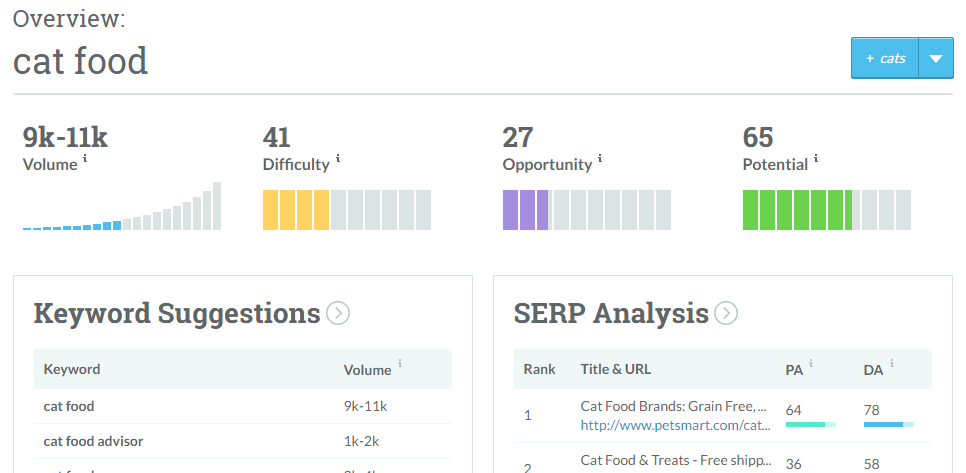Click the Opportunity info icon
Screen dimensions: 966x473
pyautogui.click(x=600, y=159)
